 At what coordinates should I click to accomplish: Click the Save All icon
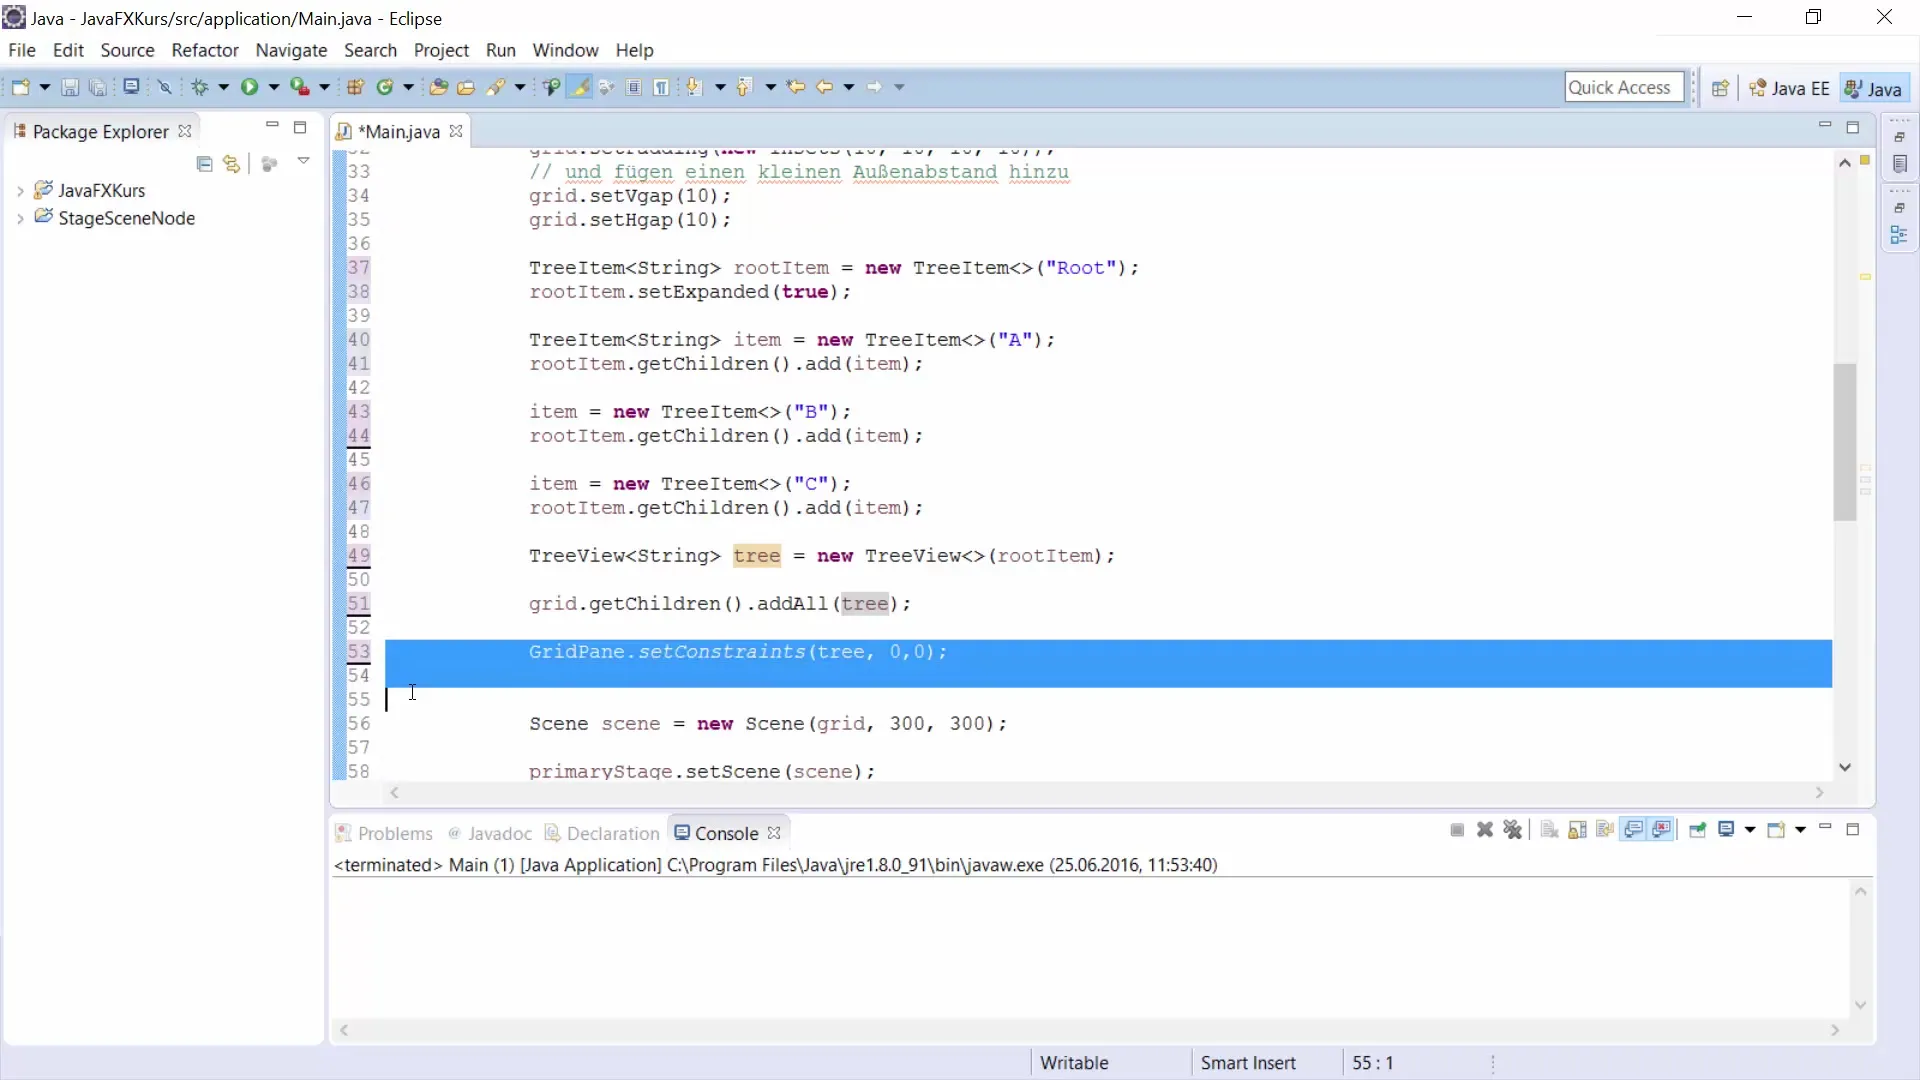point(97,87)
